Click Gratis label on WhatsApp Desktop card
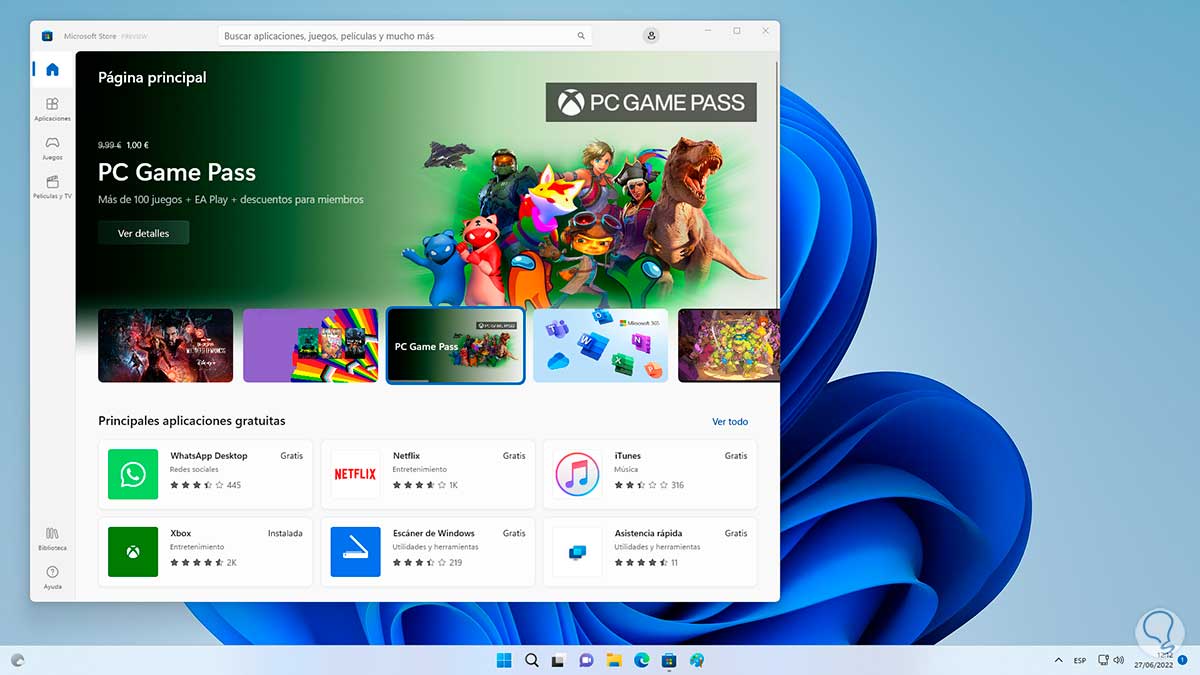 [x=291, y=456]
